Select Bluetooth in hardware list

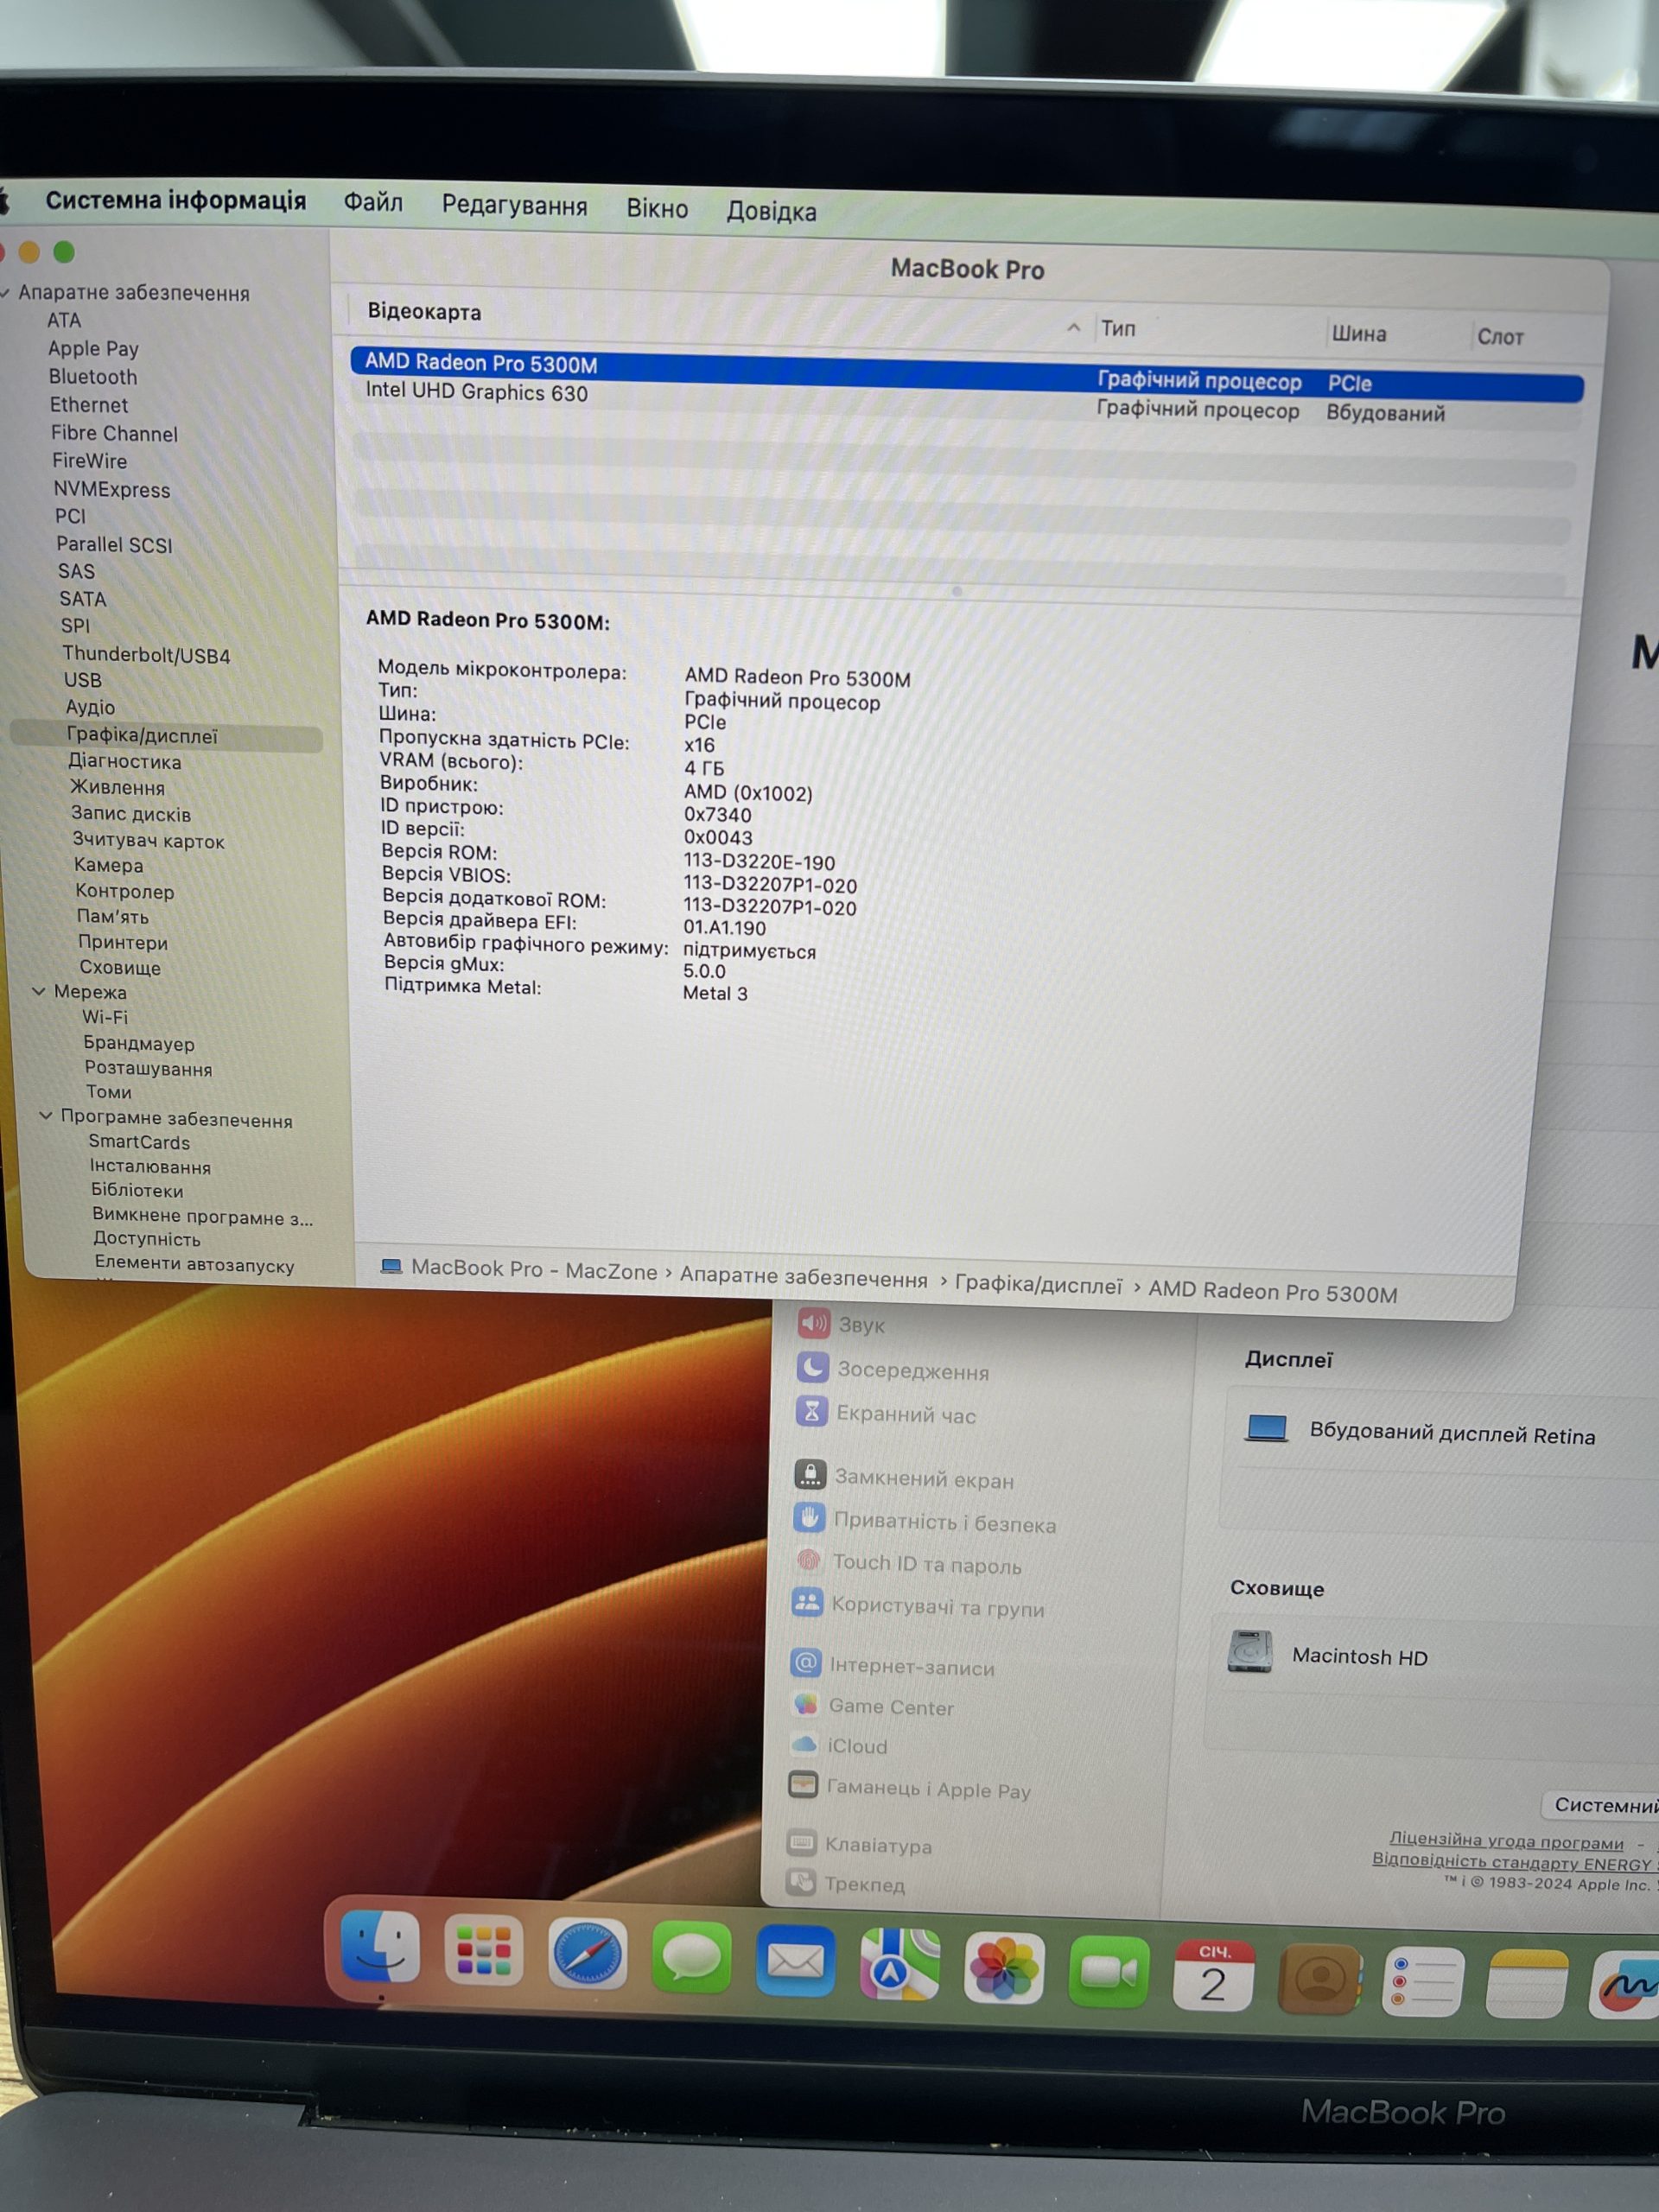(x=92, y=377)
